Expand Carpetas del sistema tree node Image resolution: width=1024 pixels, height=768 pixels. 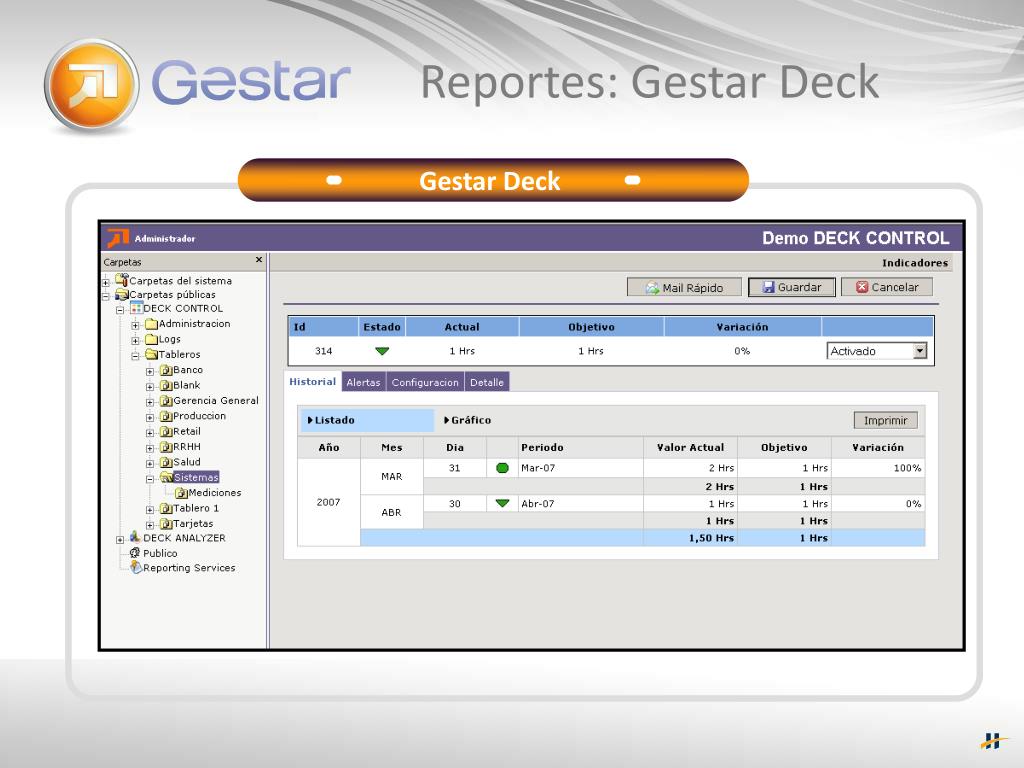[106, 282]
